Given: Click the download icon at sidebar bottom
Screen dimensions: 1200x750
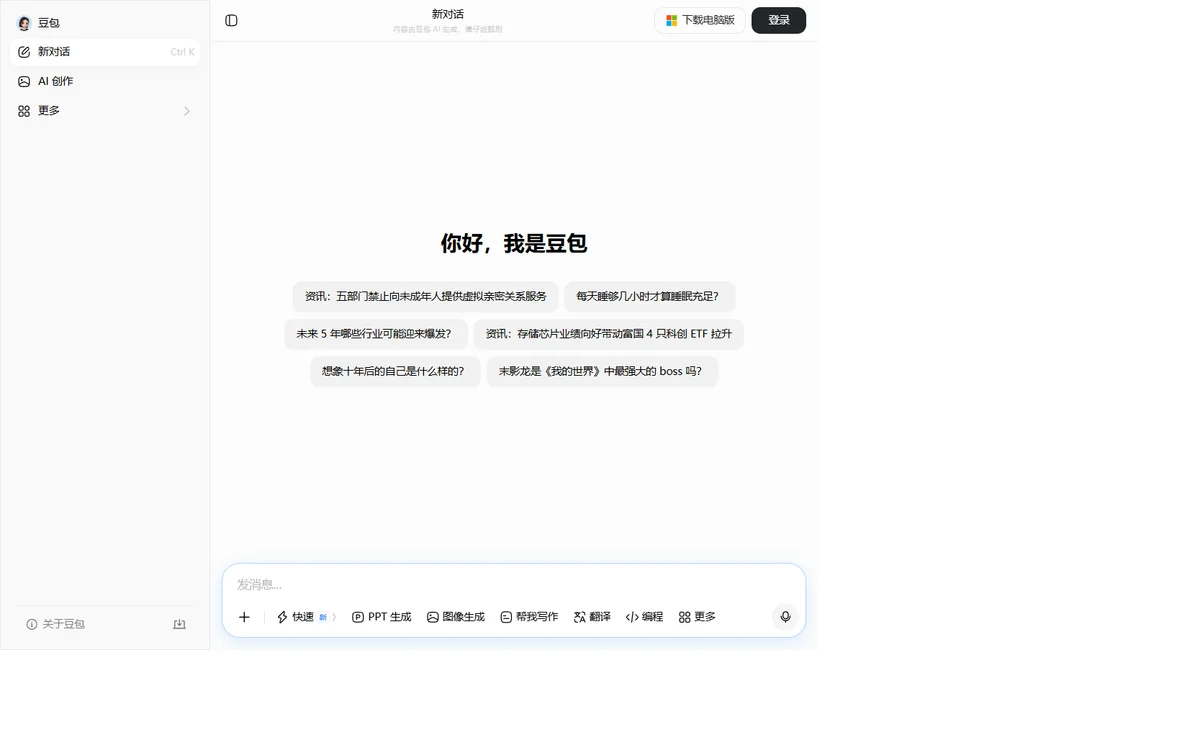Looking at the screenshot, I should click(180, 624).
